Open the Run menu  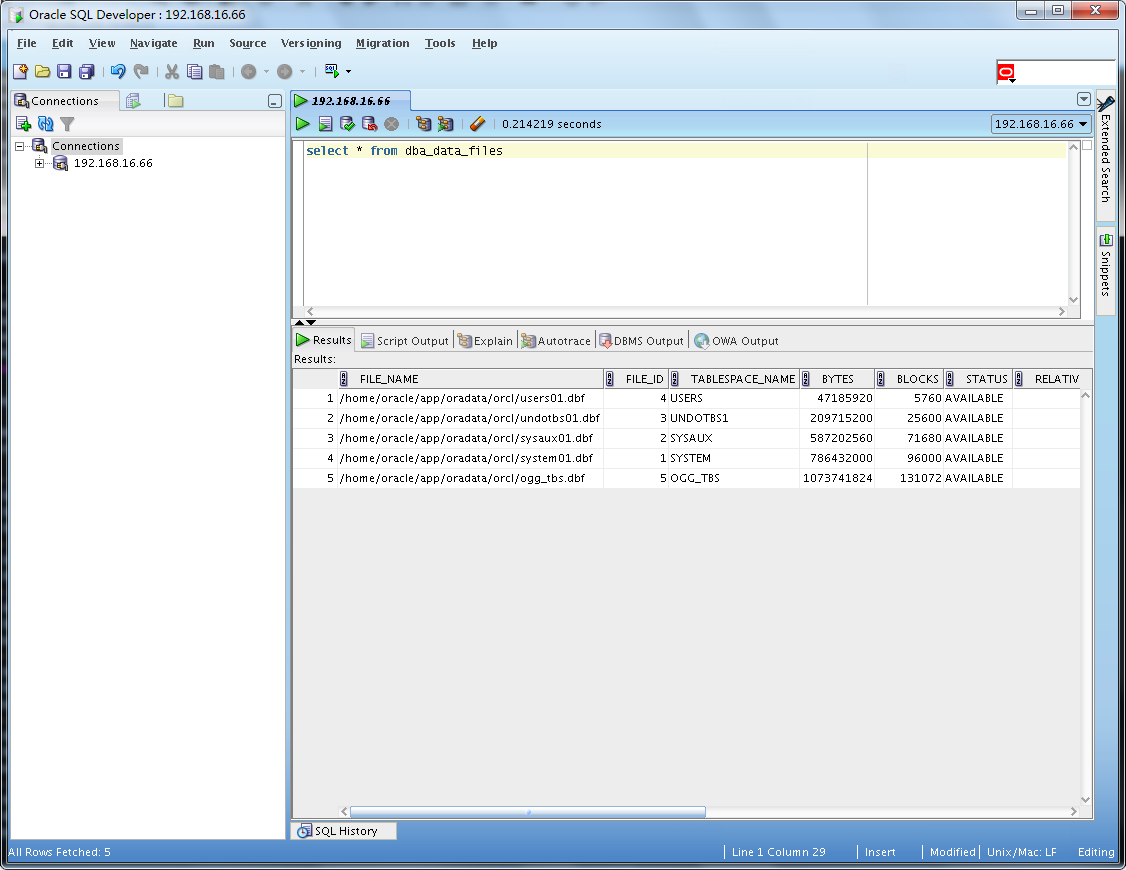point(204,43)
